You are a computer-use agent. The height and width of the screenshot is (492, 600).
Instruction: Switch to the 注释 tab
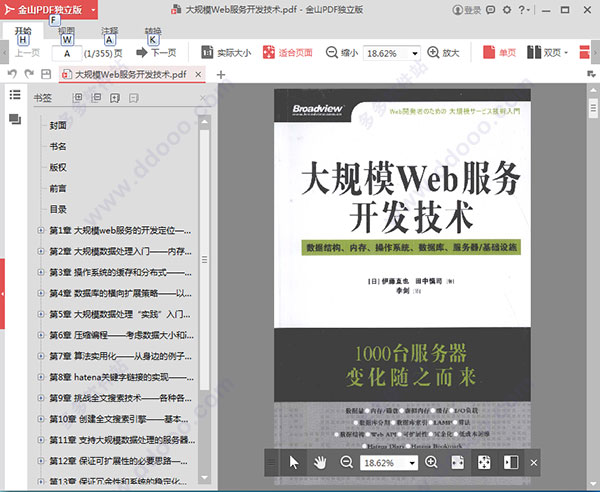[109, 31]
